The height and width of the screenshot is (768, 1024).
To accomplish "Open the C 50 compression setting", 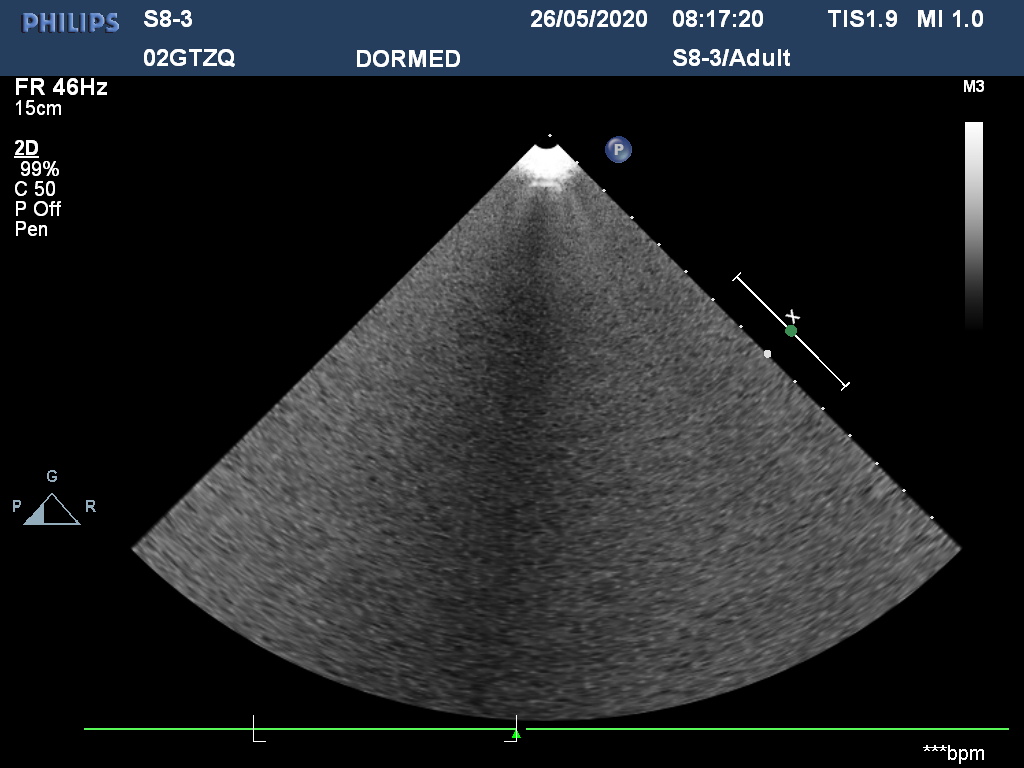I will pyautogui.click(x=35, y=189).
